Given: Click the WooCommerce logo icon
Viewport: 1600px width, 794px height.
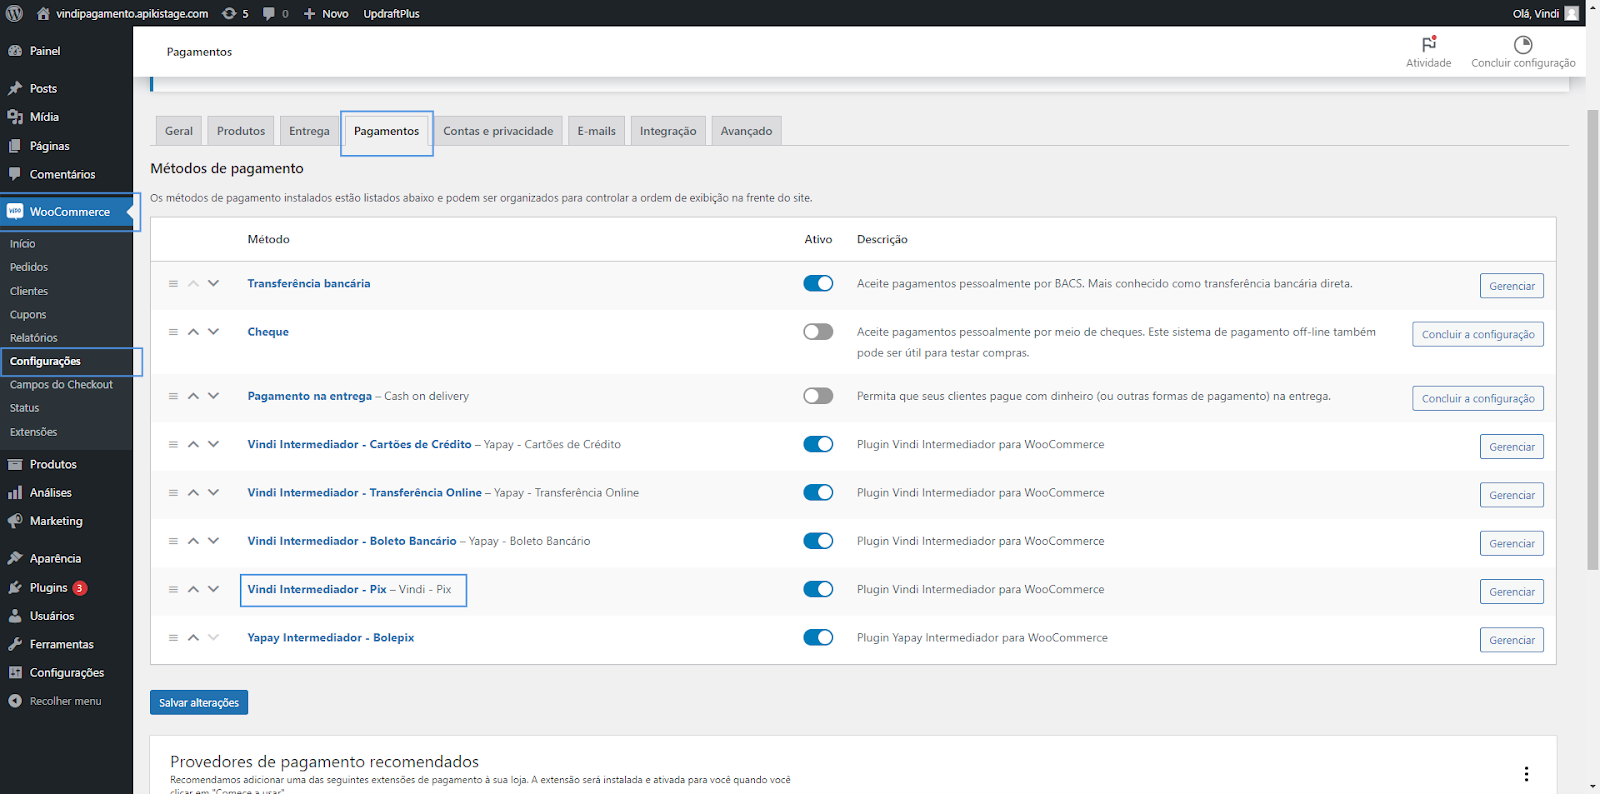Looking at the screenshot, I should 15,211.
